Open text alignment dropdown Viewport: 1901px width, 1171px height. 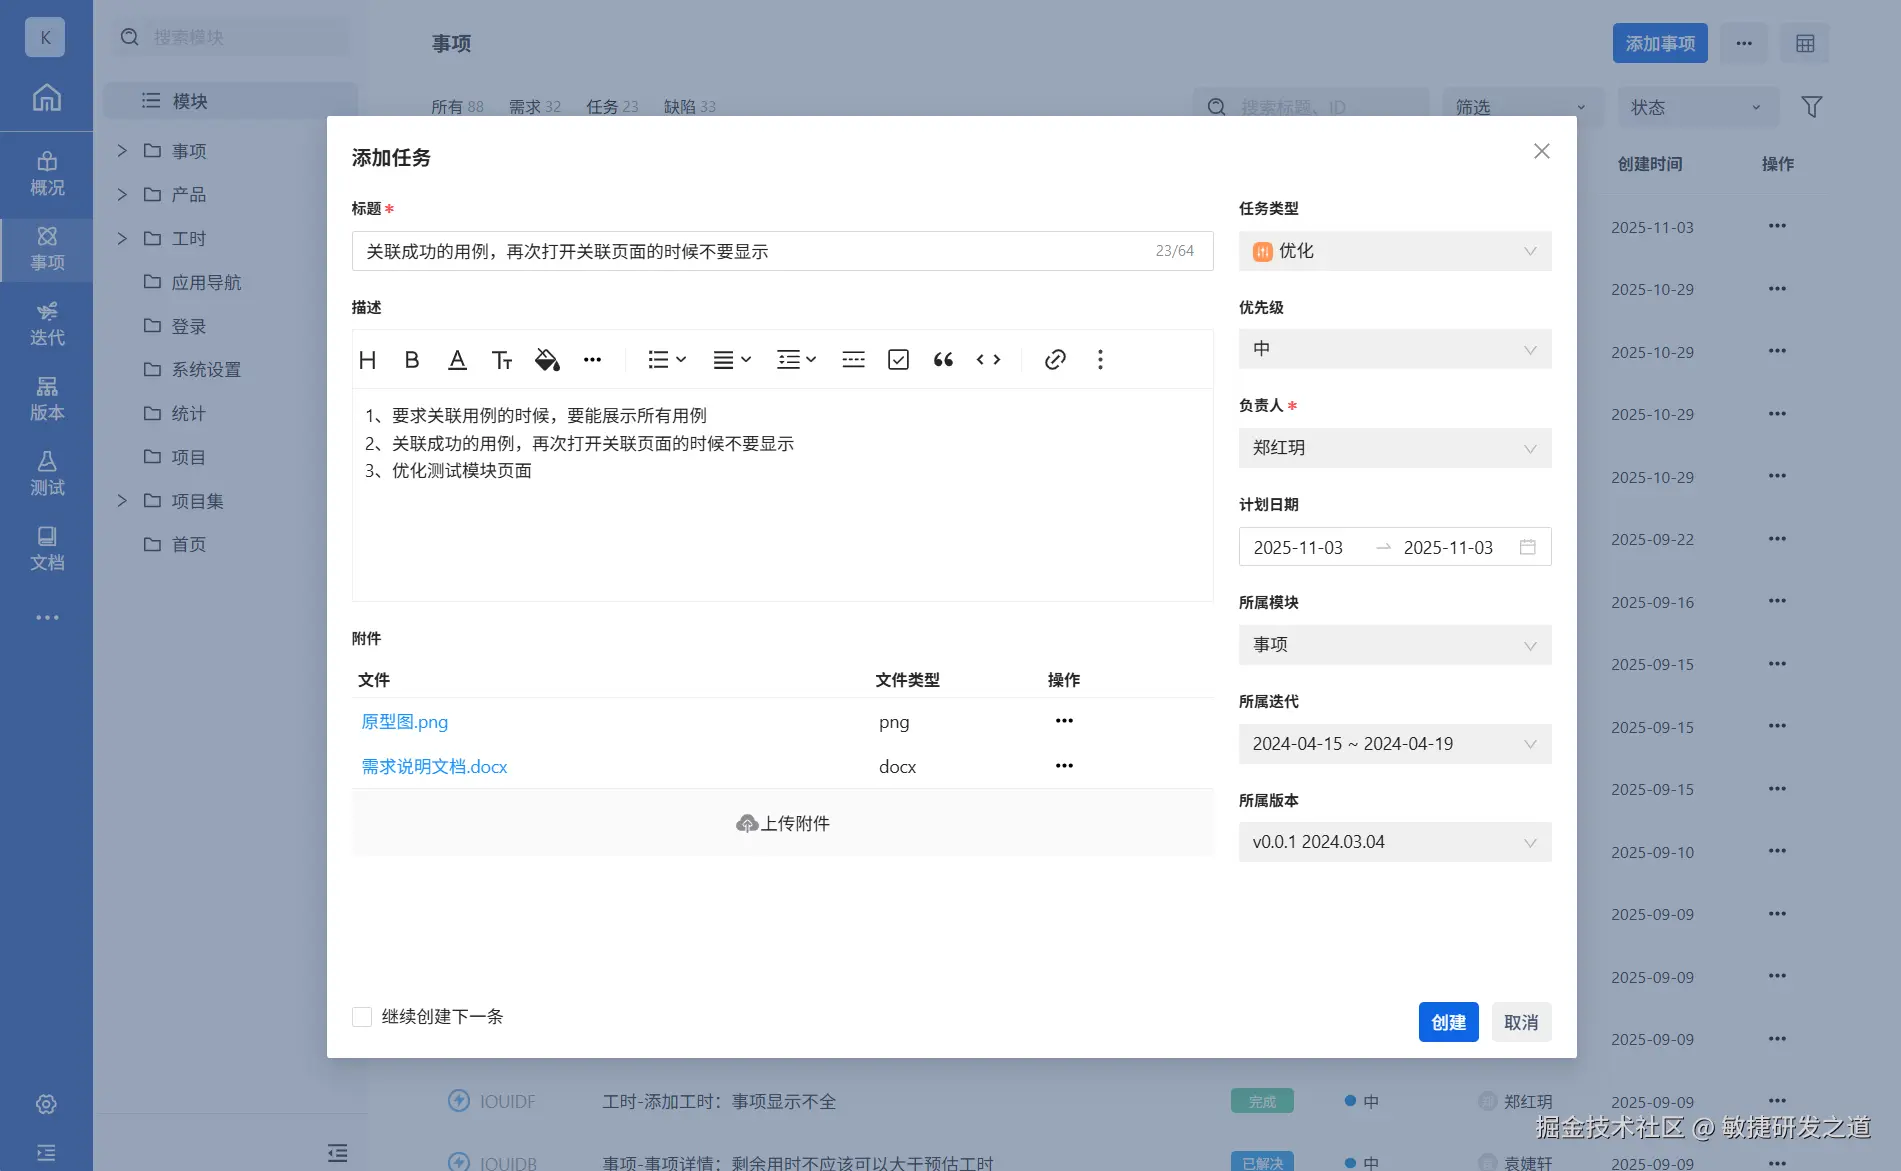click(732, 360)
